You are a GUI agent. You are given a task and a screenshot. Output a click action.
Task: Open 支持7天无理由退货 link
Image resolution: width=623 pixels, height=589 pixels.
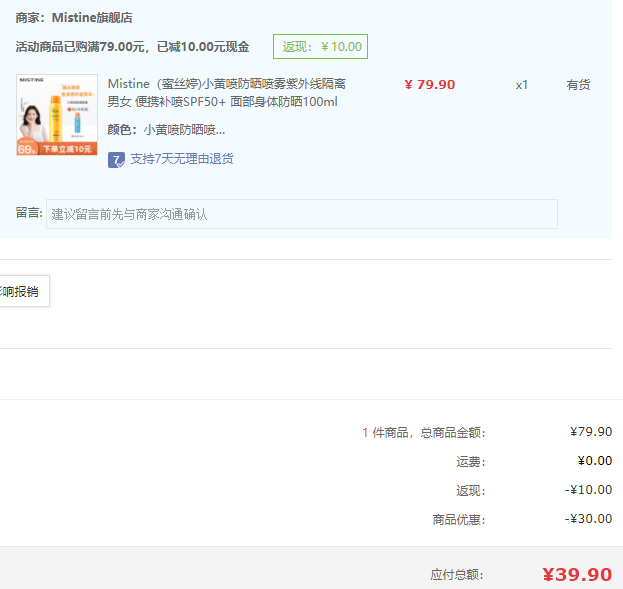click(182, 159)
